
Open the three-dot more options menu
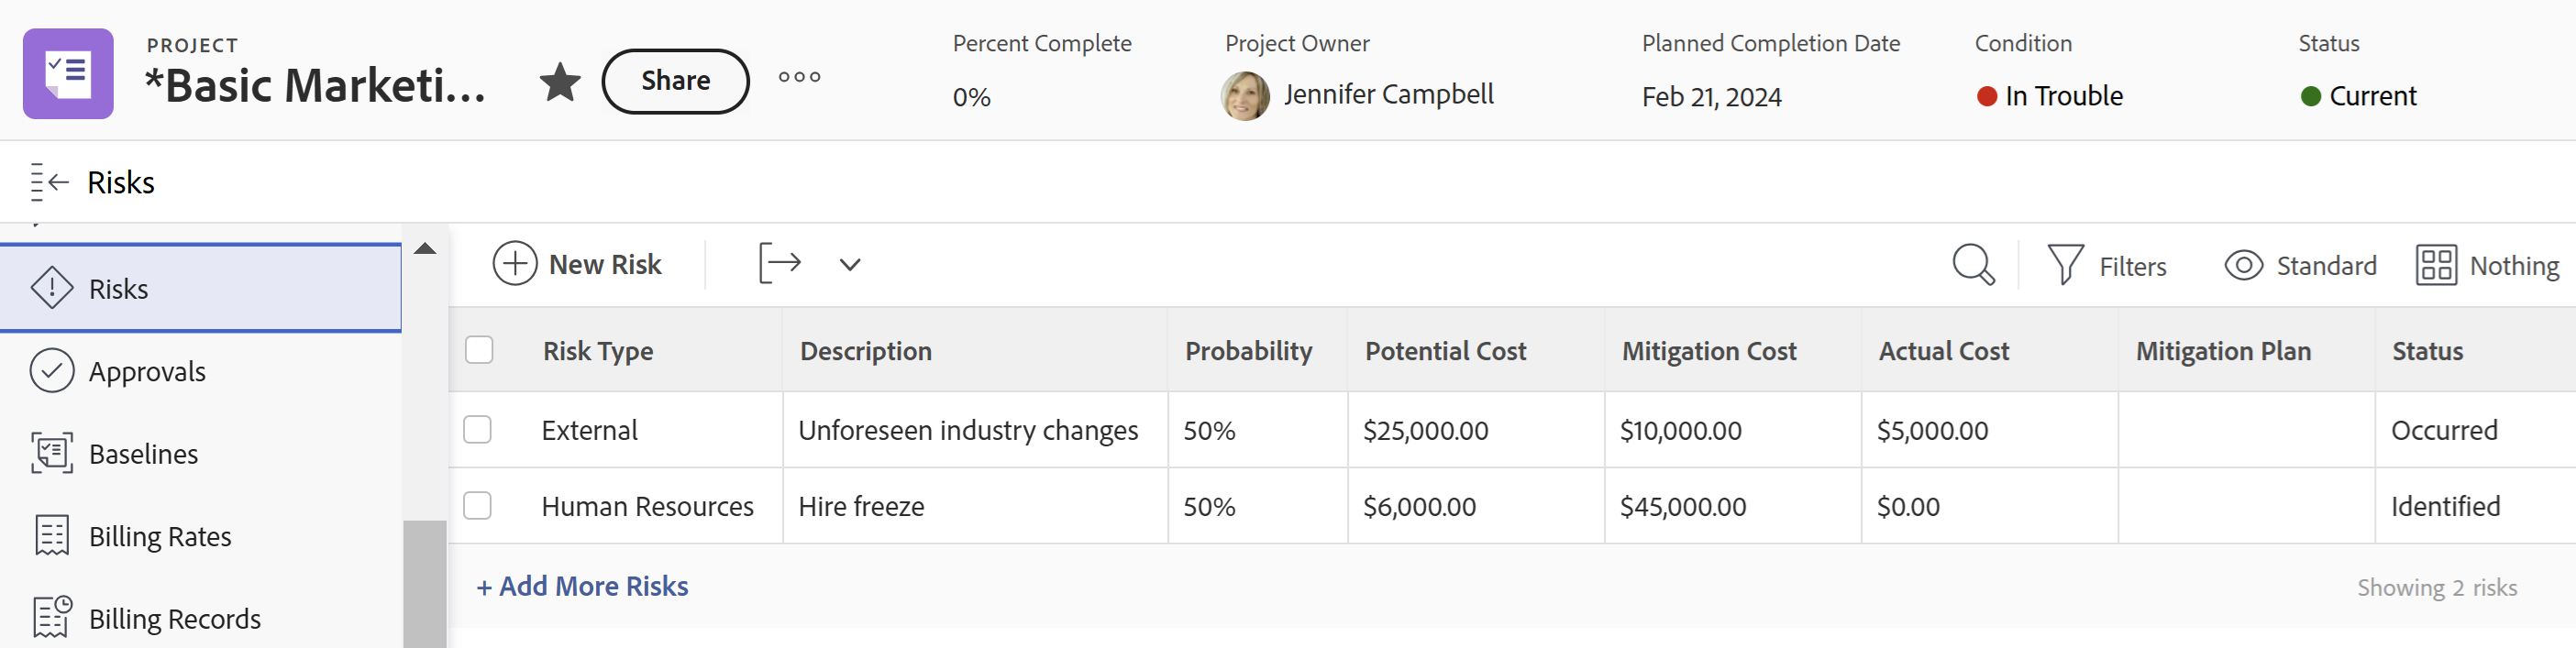click(x=799, y=77)
